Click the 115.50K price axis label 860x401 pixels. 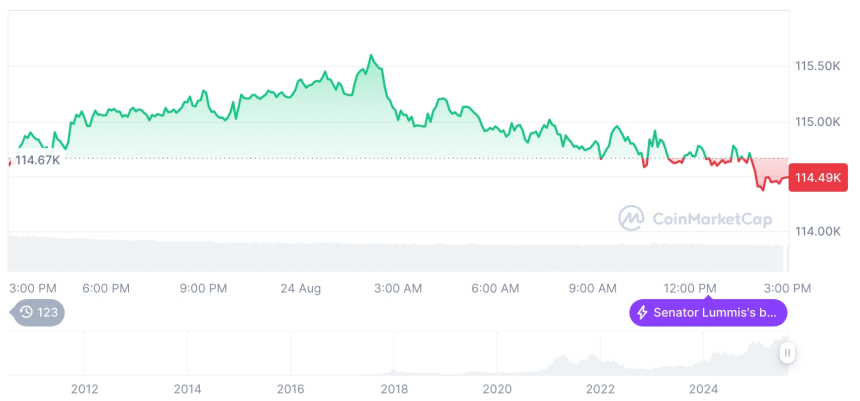(x=816, y=66)
